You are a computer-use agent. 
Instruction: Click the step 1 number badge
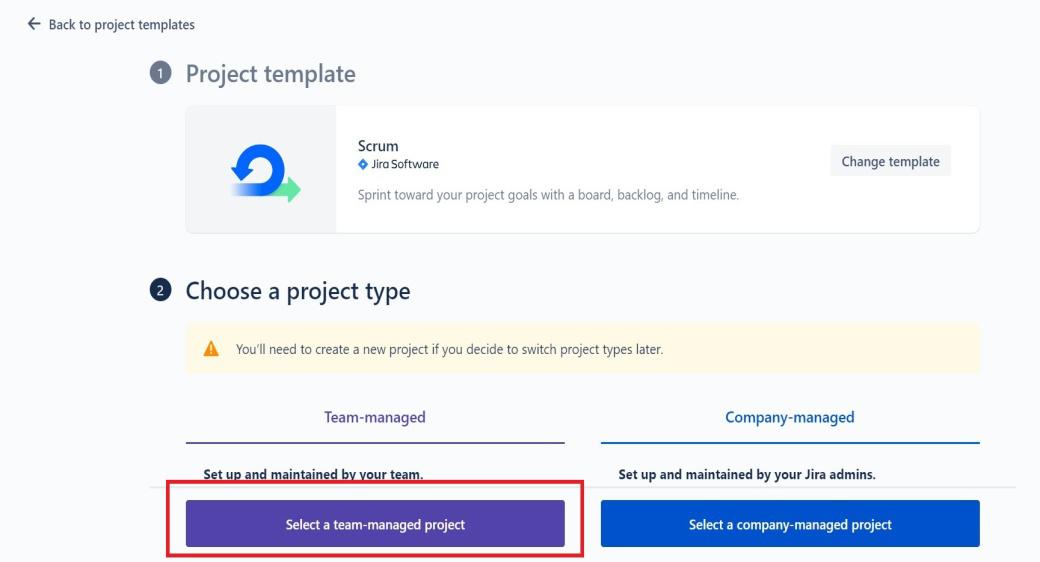(x=160, y=75)
